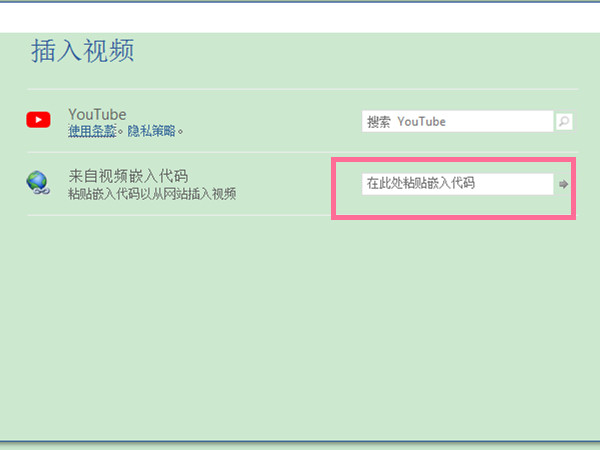
Task: Click the empty green area below the embed row
Action: 300,320
